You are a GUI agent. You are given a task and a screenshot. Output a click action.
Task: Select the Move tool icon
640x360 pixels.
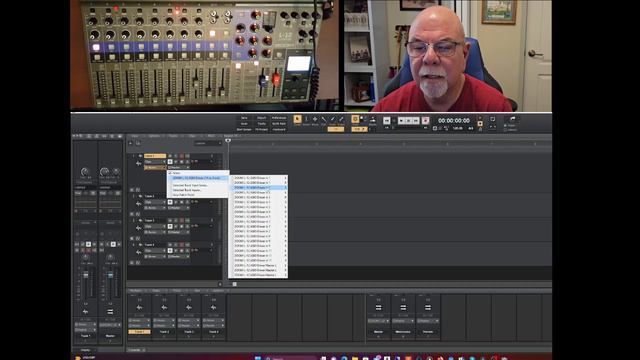(x=315, y=120)
